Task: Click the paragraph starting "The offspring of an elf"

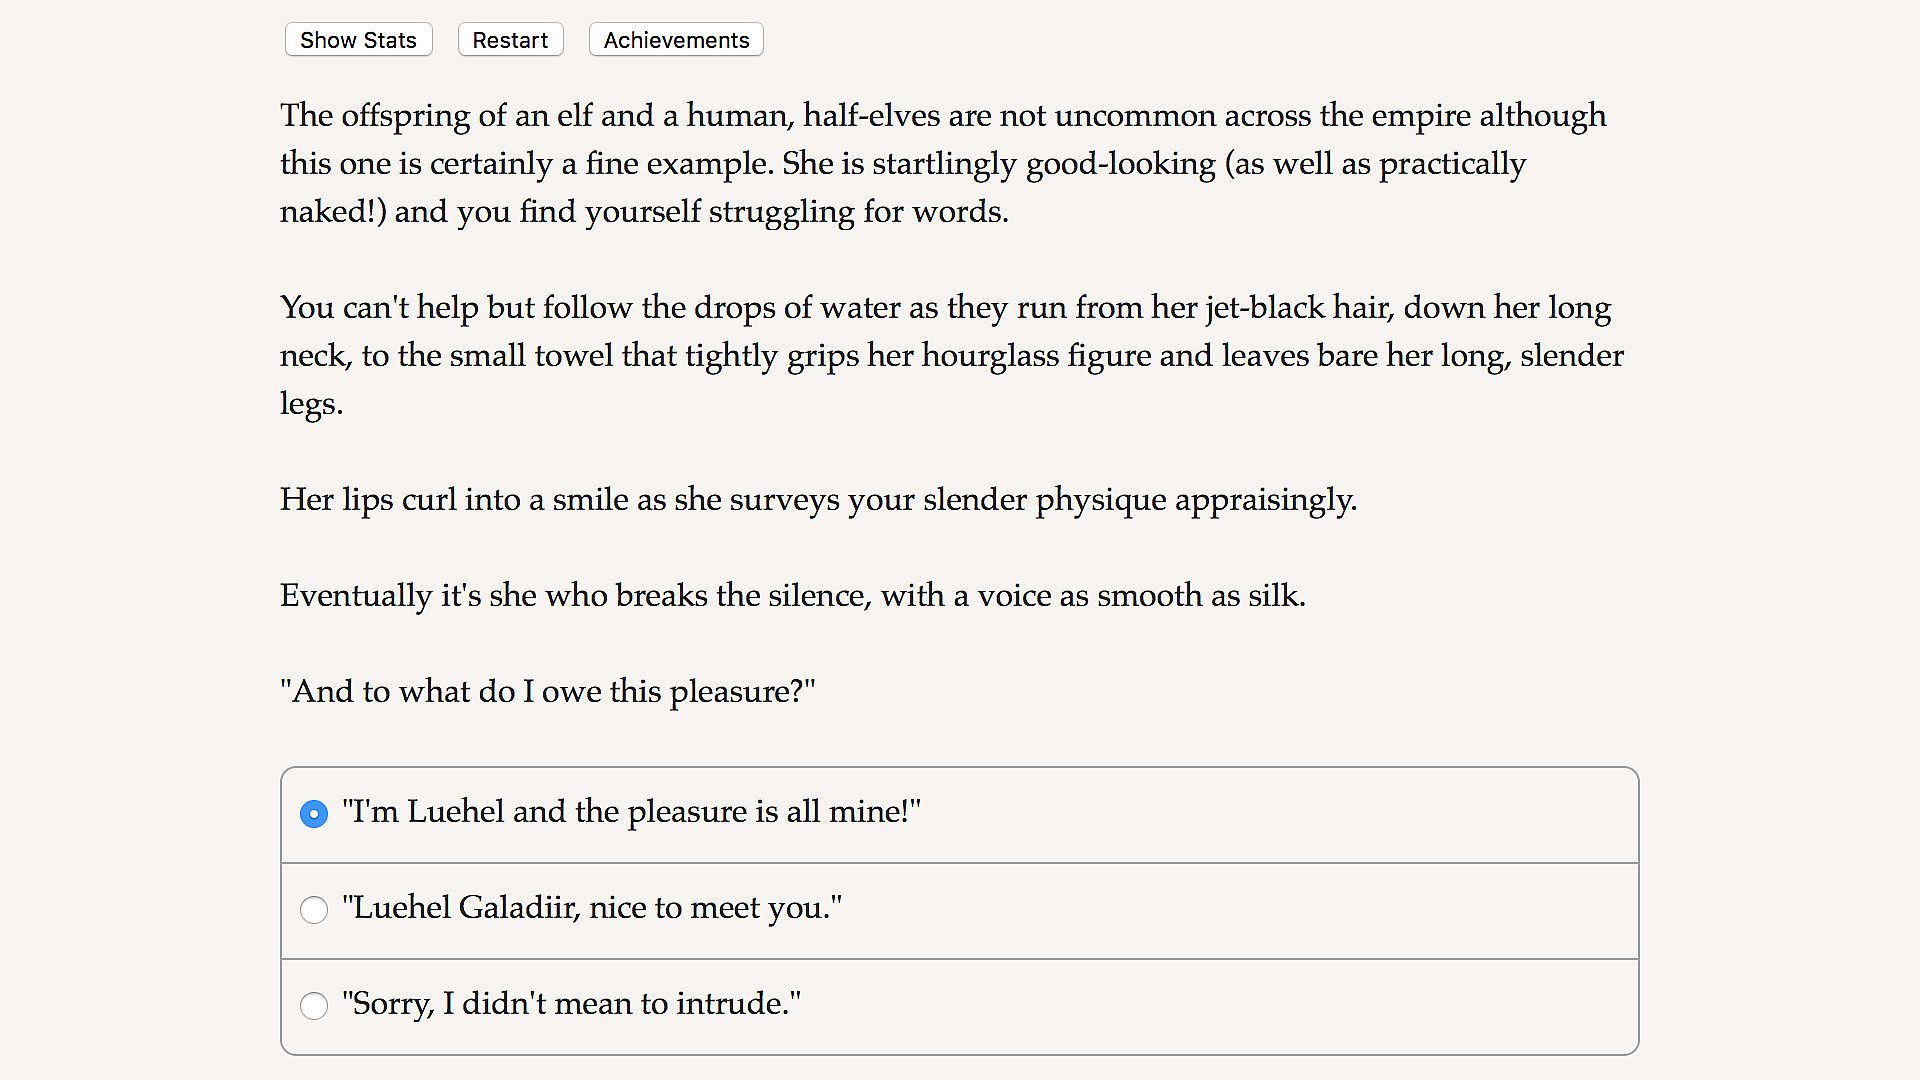Action: (x=943, y=163)
